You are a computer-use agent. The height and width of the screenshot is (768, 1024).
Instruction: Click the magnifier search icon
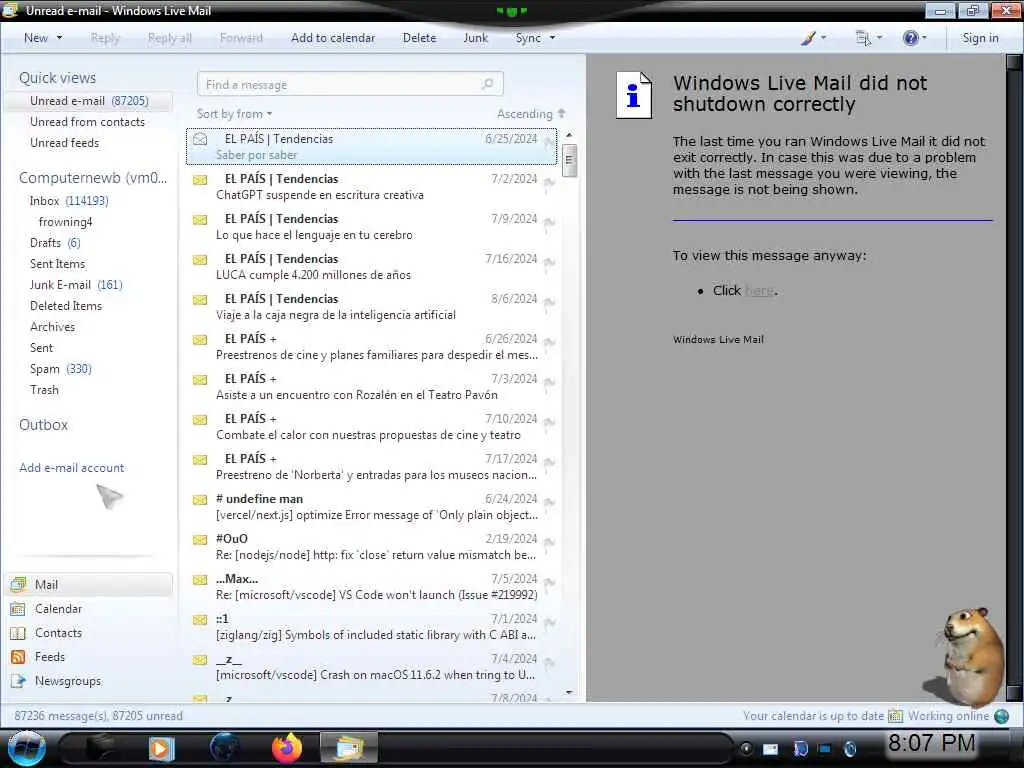pyautogui.click(x=487, y=84)
